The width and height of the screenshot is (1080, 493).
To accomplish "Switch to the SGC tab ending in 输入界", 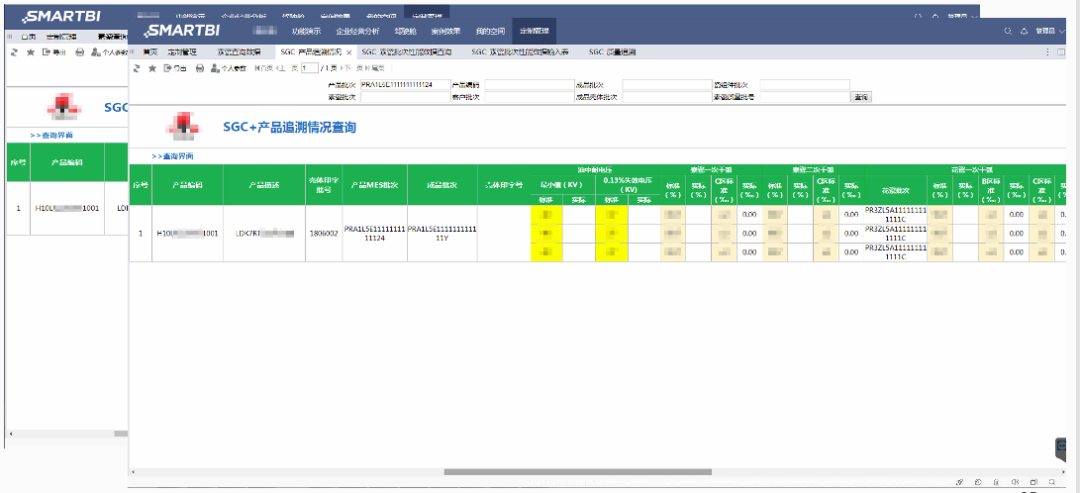I will tap(520, 52).
